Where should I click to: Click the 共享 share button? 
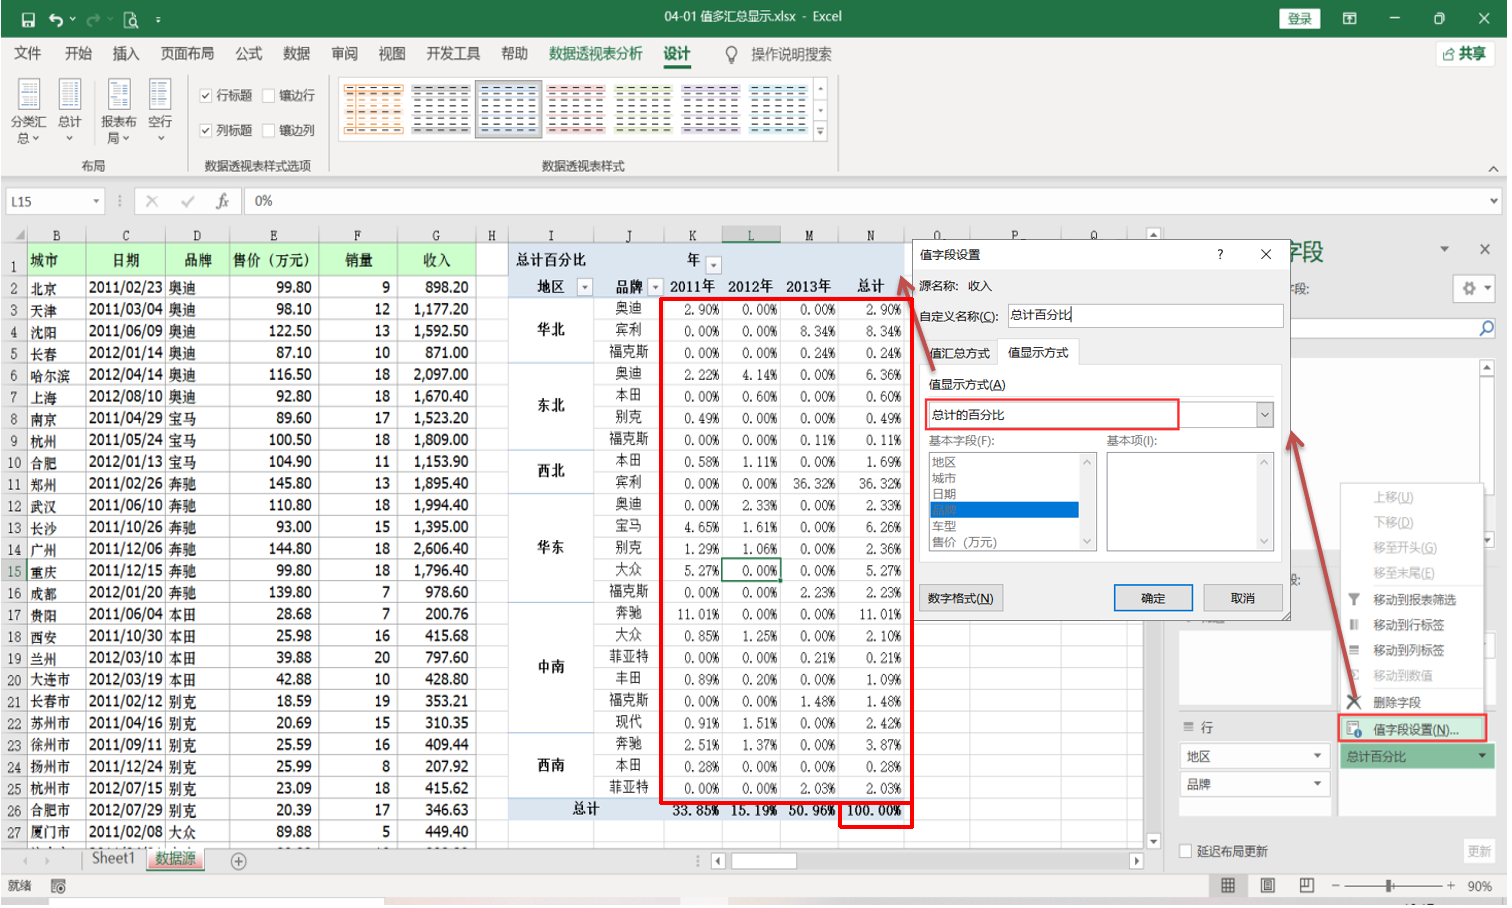click(1464, 54)
